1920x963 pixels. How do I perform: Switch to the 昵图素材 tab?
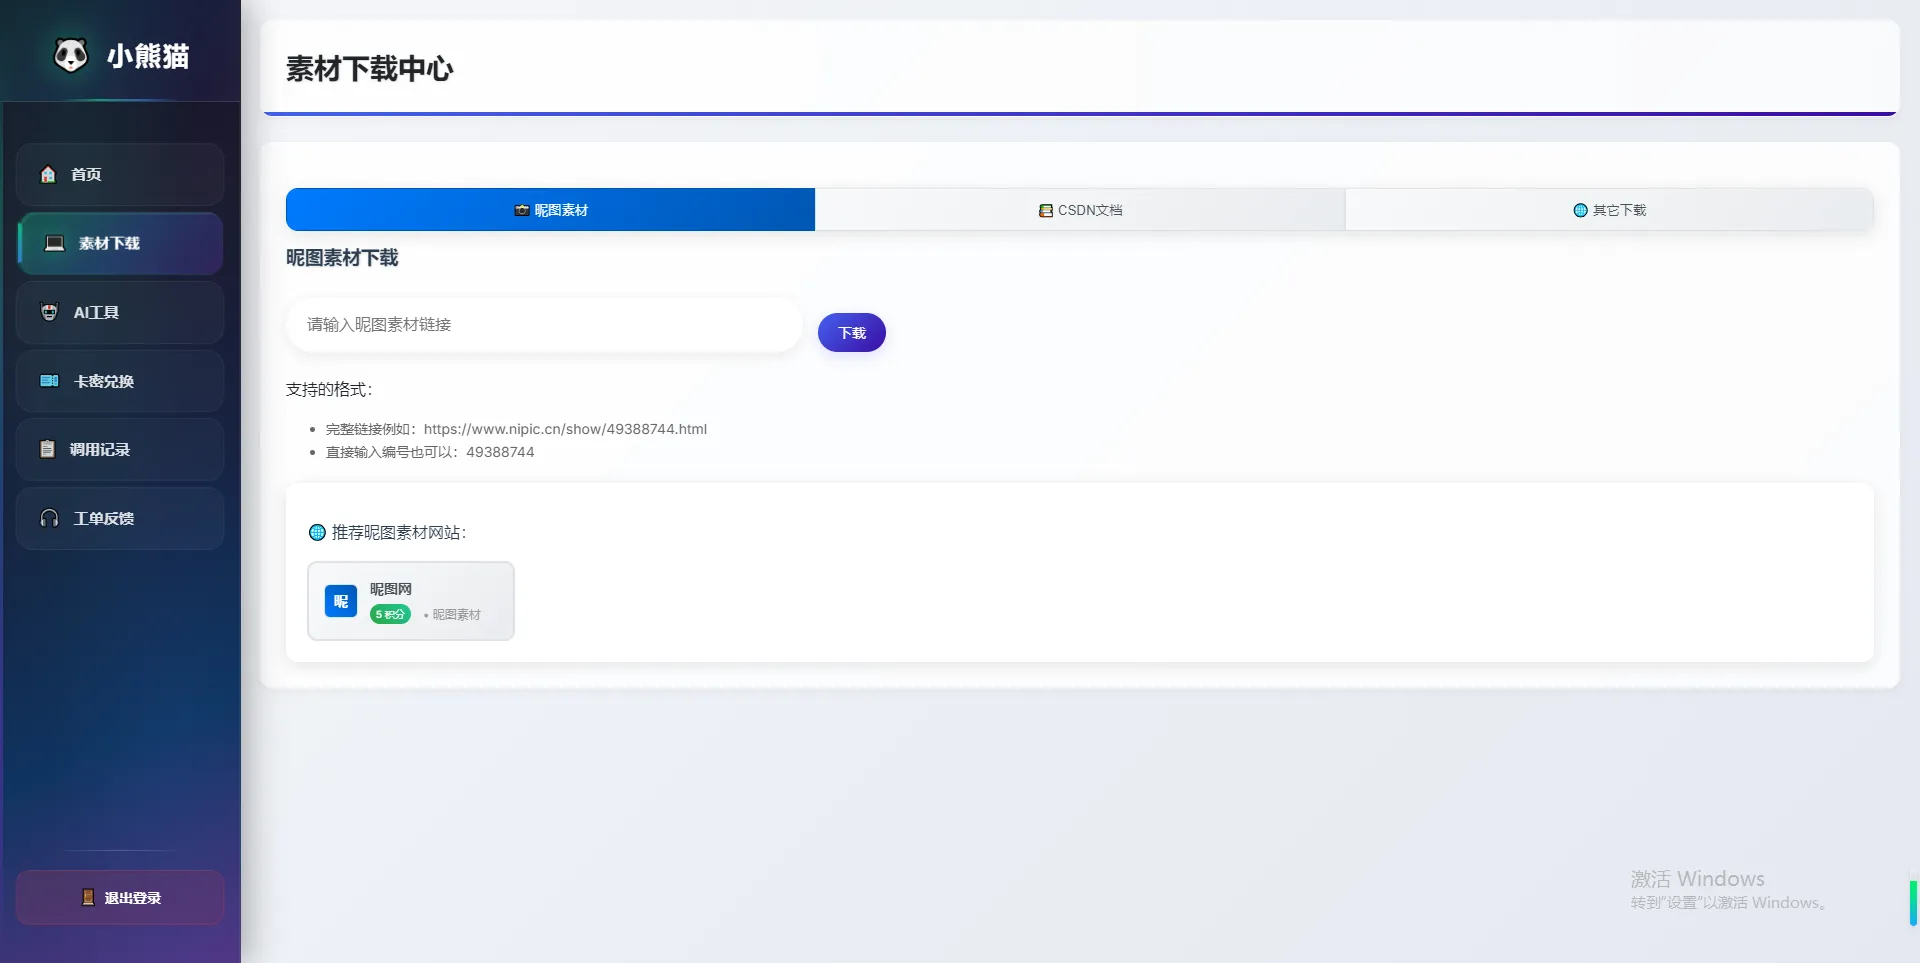click(550, 210)
